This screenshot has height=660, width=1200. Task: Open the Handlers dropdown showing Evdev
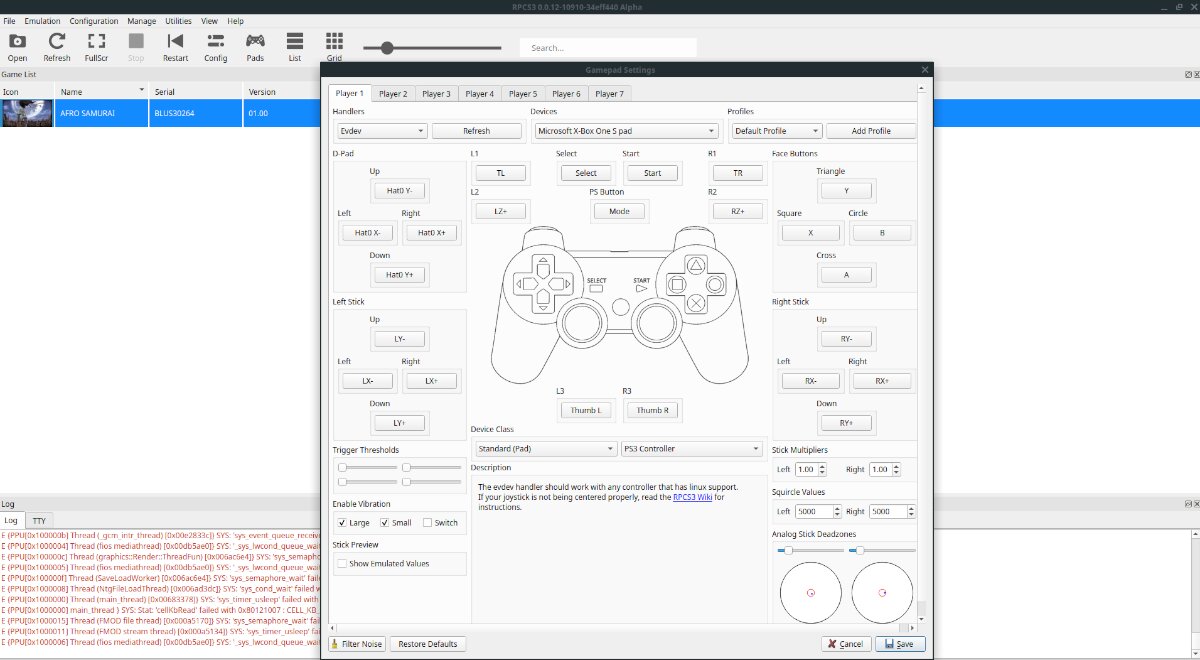(380, 130)
